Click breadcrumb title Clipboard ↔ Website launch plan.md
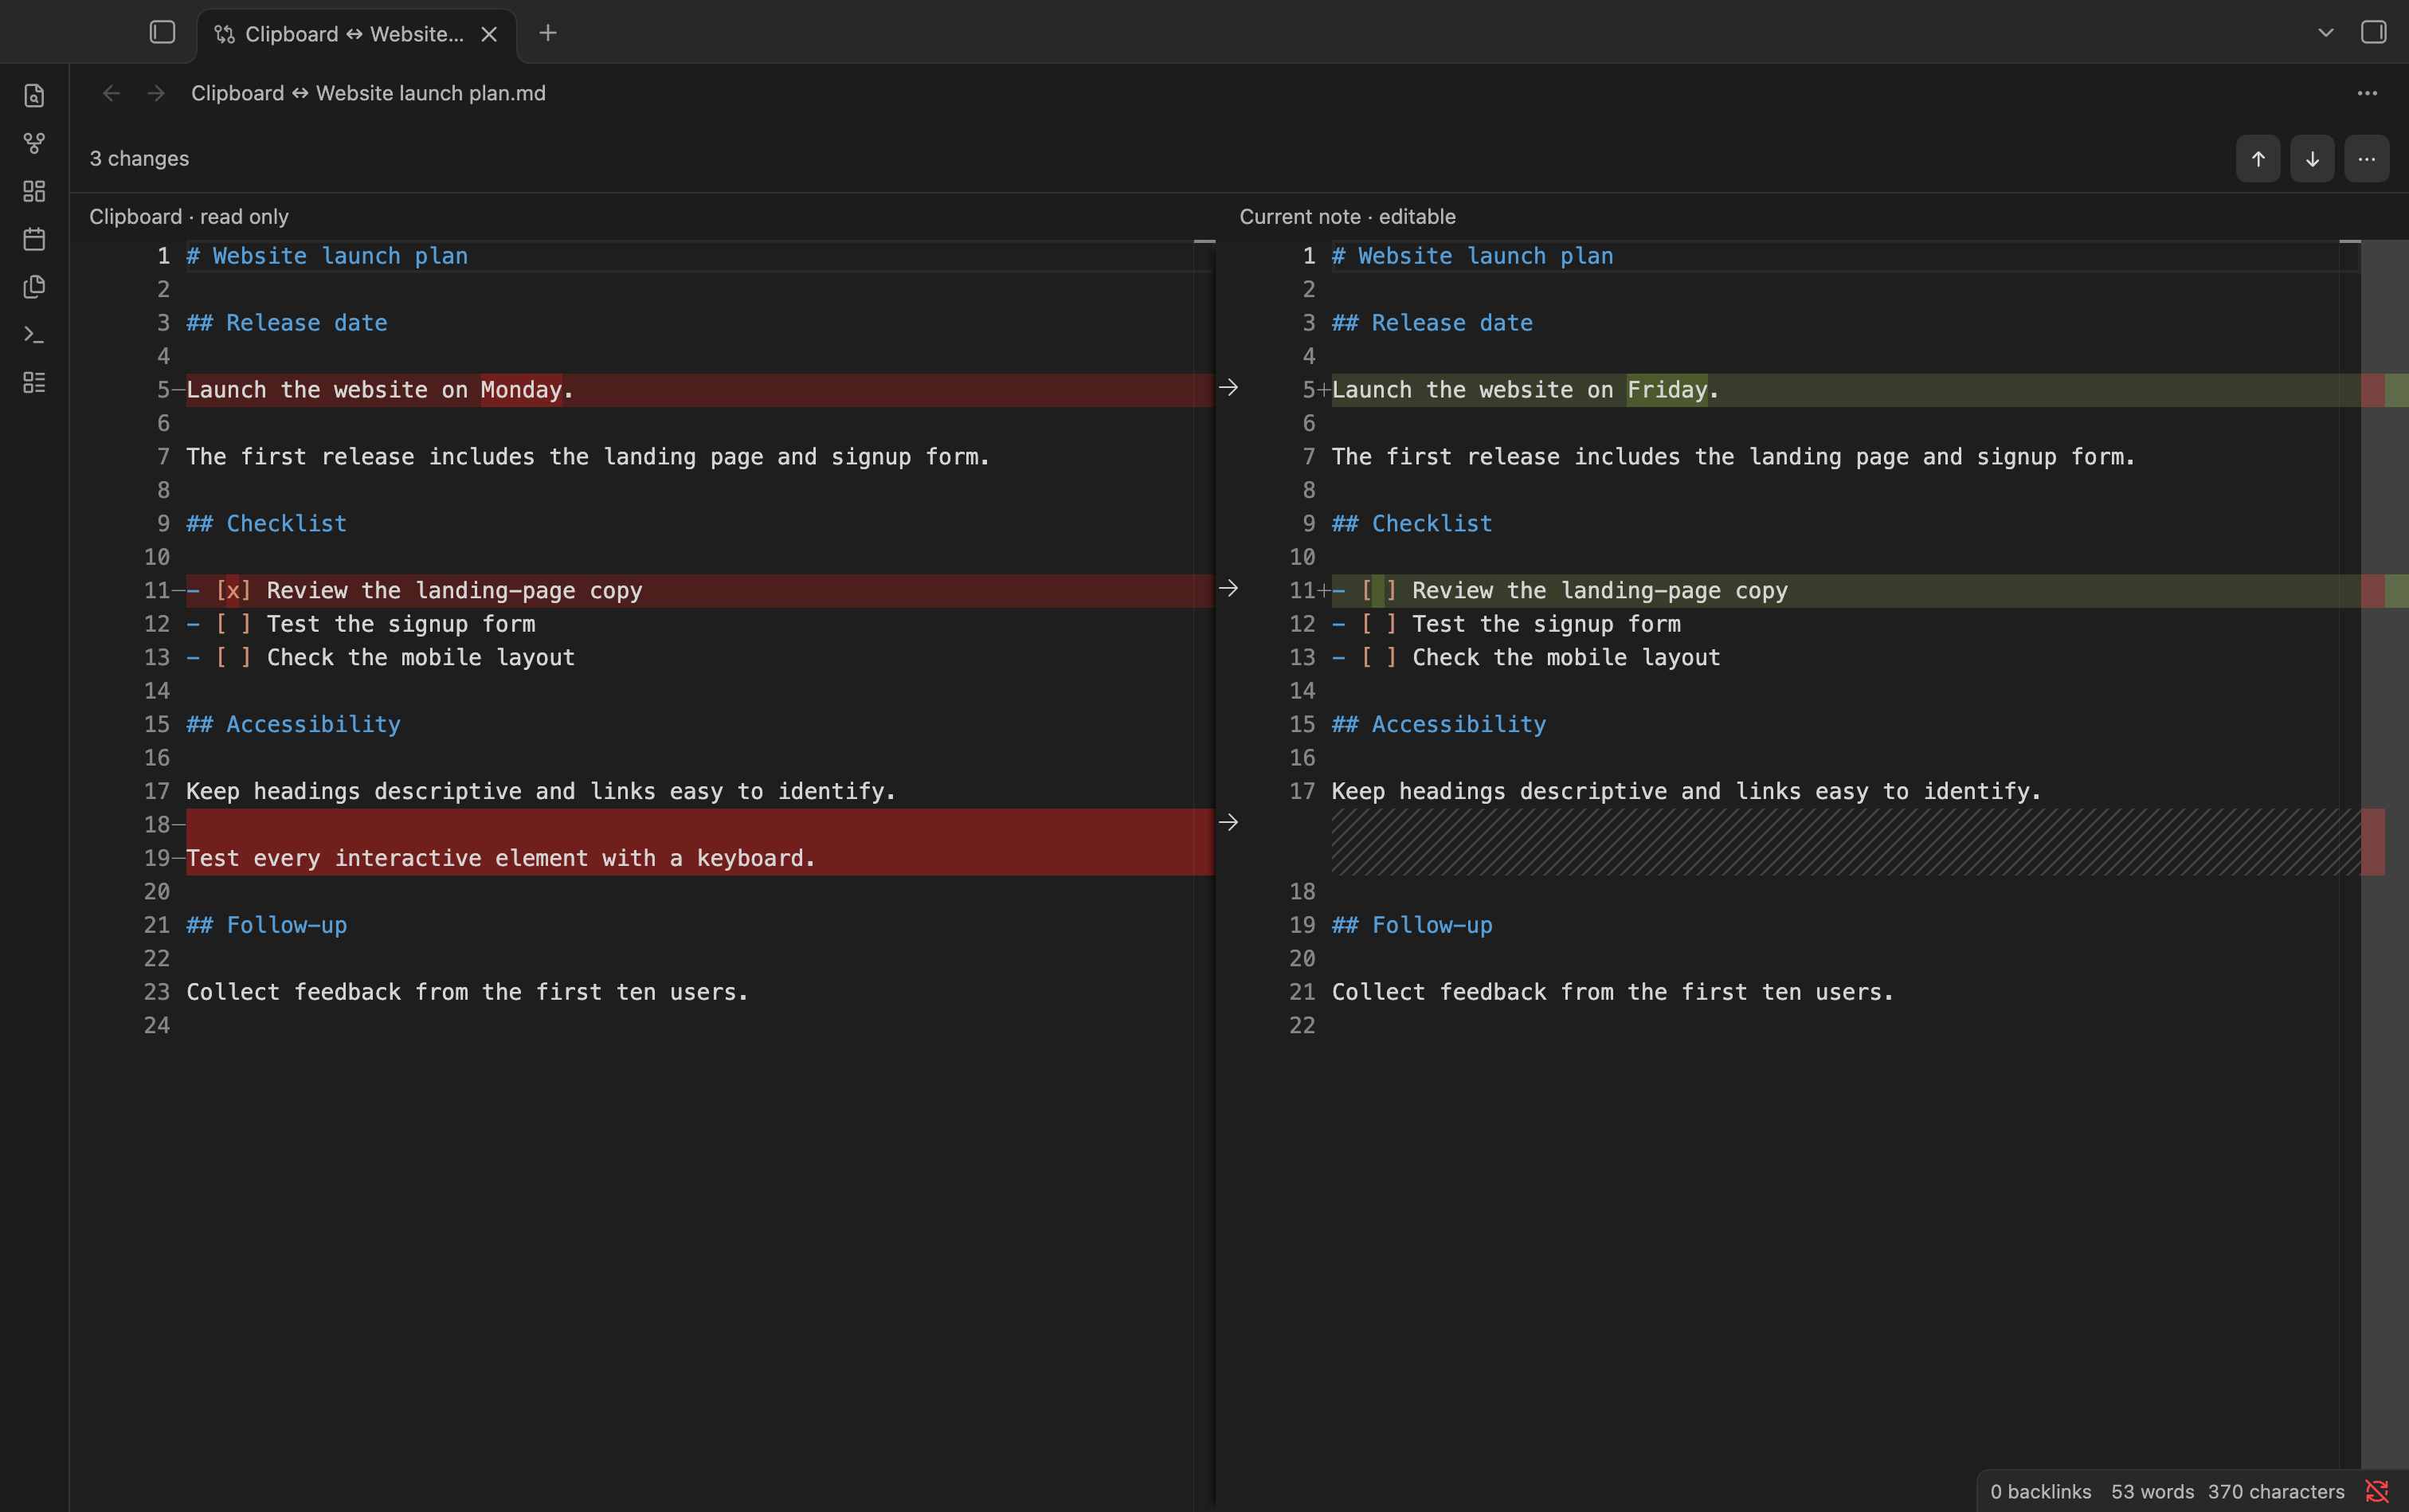The image size is (2409, 1512). tap(368, 93)
